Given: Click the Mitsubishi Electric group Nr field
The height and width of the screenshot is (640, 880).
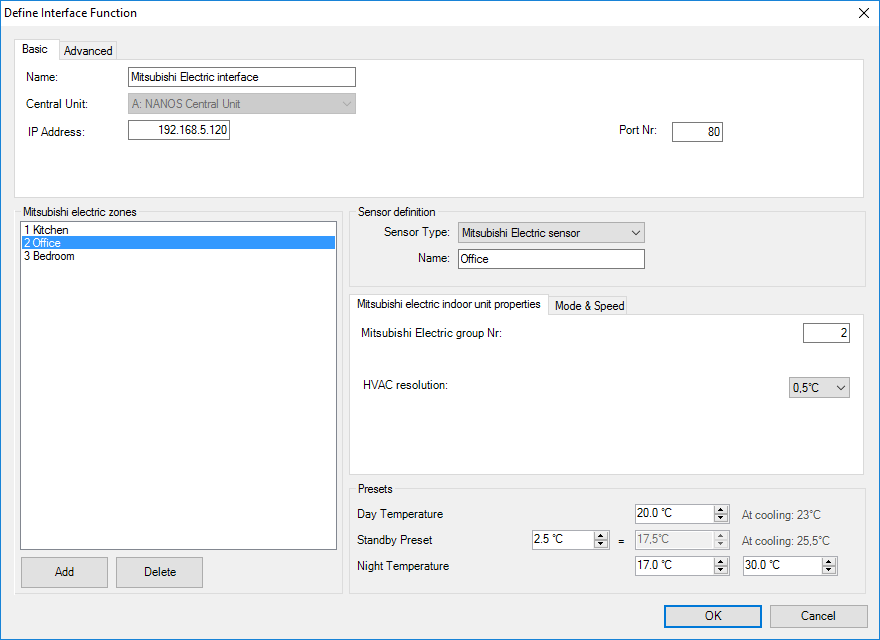Looking at the screenshot, I should pos(825,333).
